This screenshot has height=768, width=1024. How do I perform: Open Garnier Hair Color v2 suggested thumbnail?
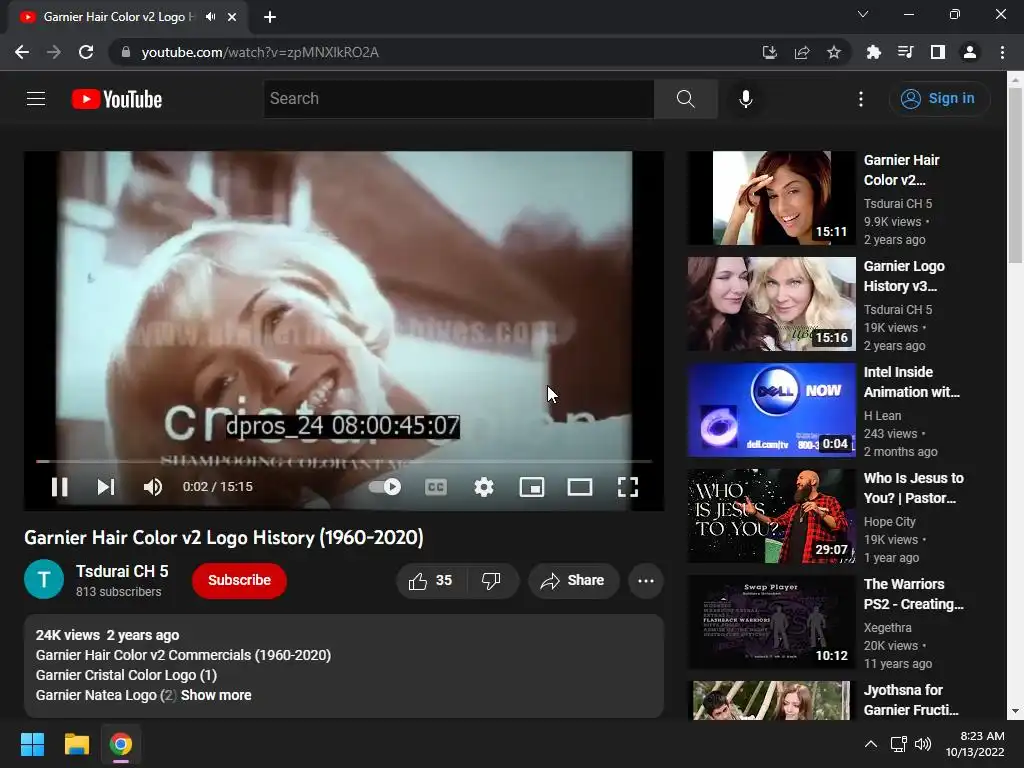(x=771, y=198)
